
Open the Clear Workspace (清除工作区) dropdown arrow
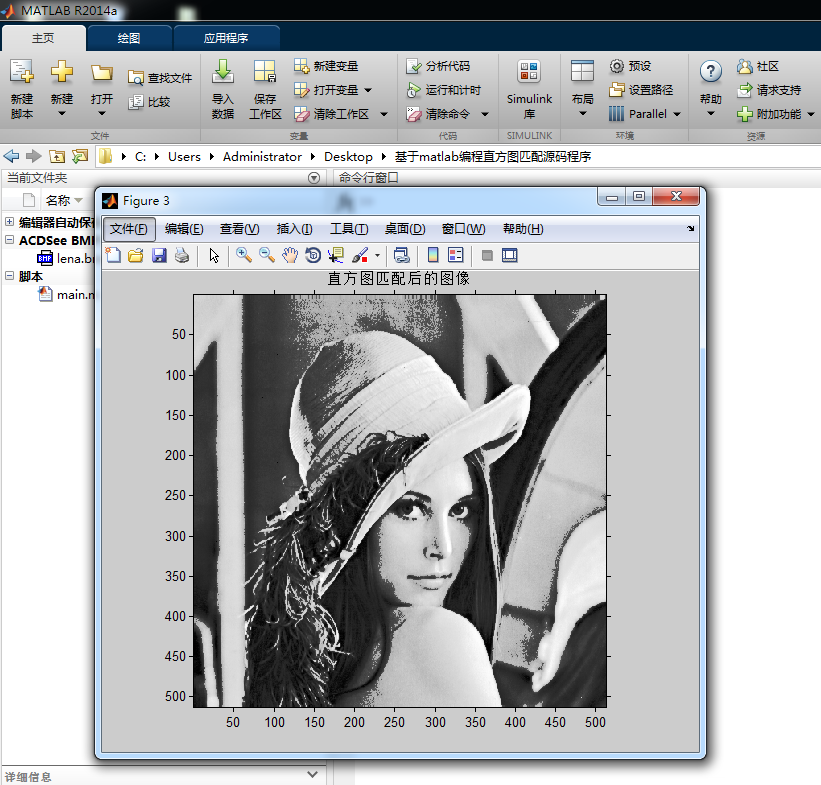(x=384, y=114)
